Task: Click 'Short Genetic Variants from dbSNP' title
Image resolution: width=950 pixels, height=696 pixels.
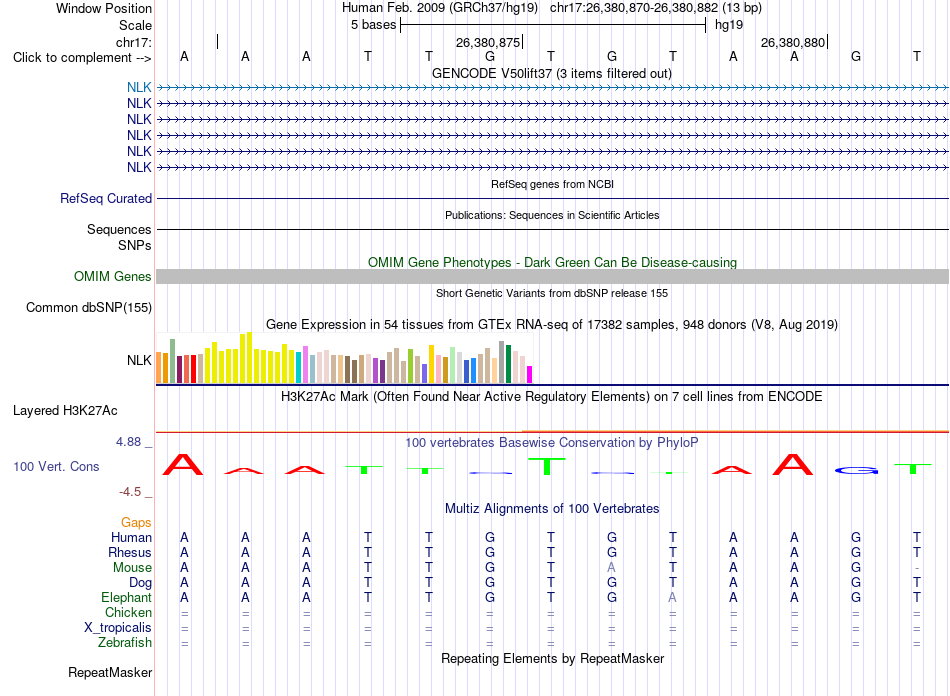Action: pos(552,293)
